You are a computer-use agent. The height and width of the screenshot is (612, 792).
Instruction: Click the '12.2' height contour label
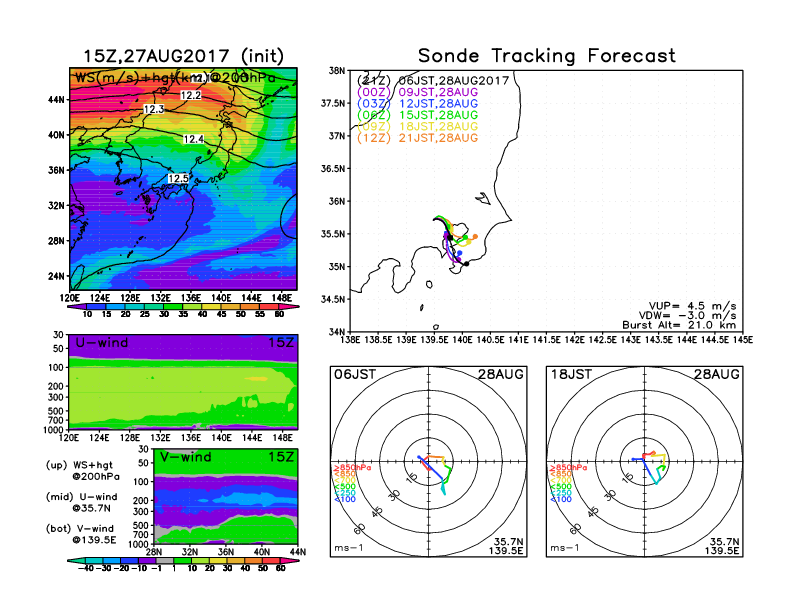click(x=191, y=95)
